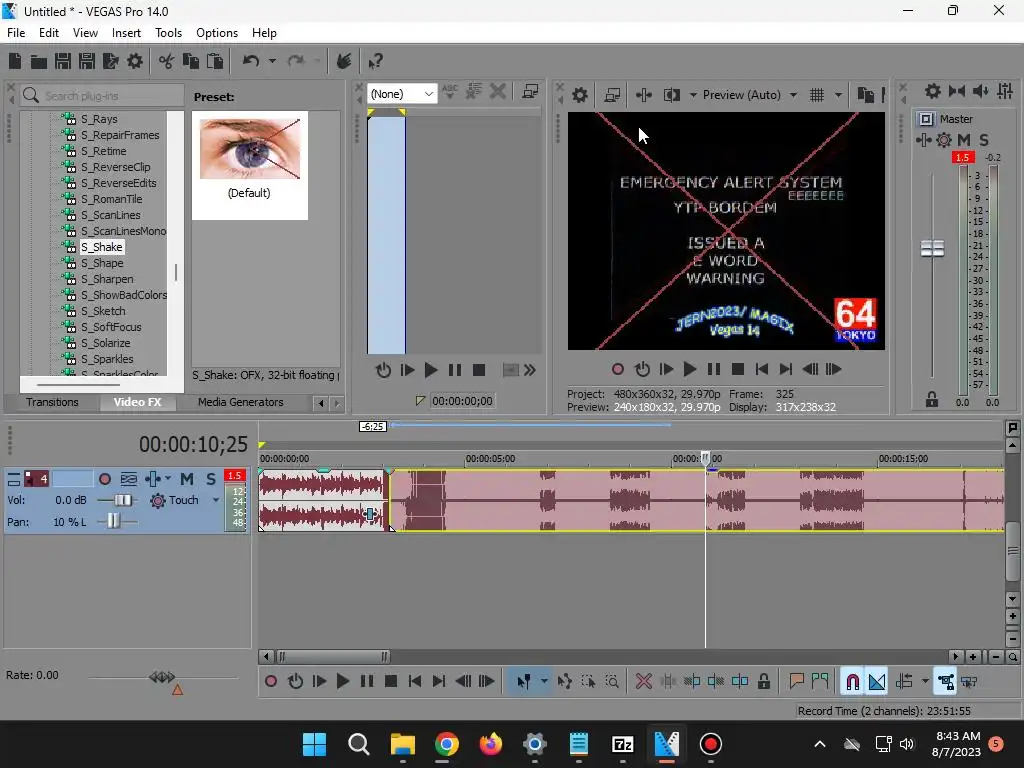This screenshot has width=1024, height=768.
Task: Click the Save project icon
Action: pos(63,61)
